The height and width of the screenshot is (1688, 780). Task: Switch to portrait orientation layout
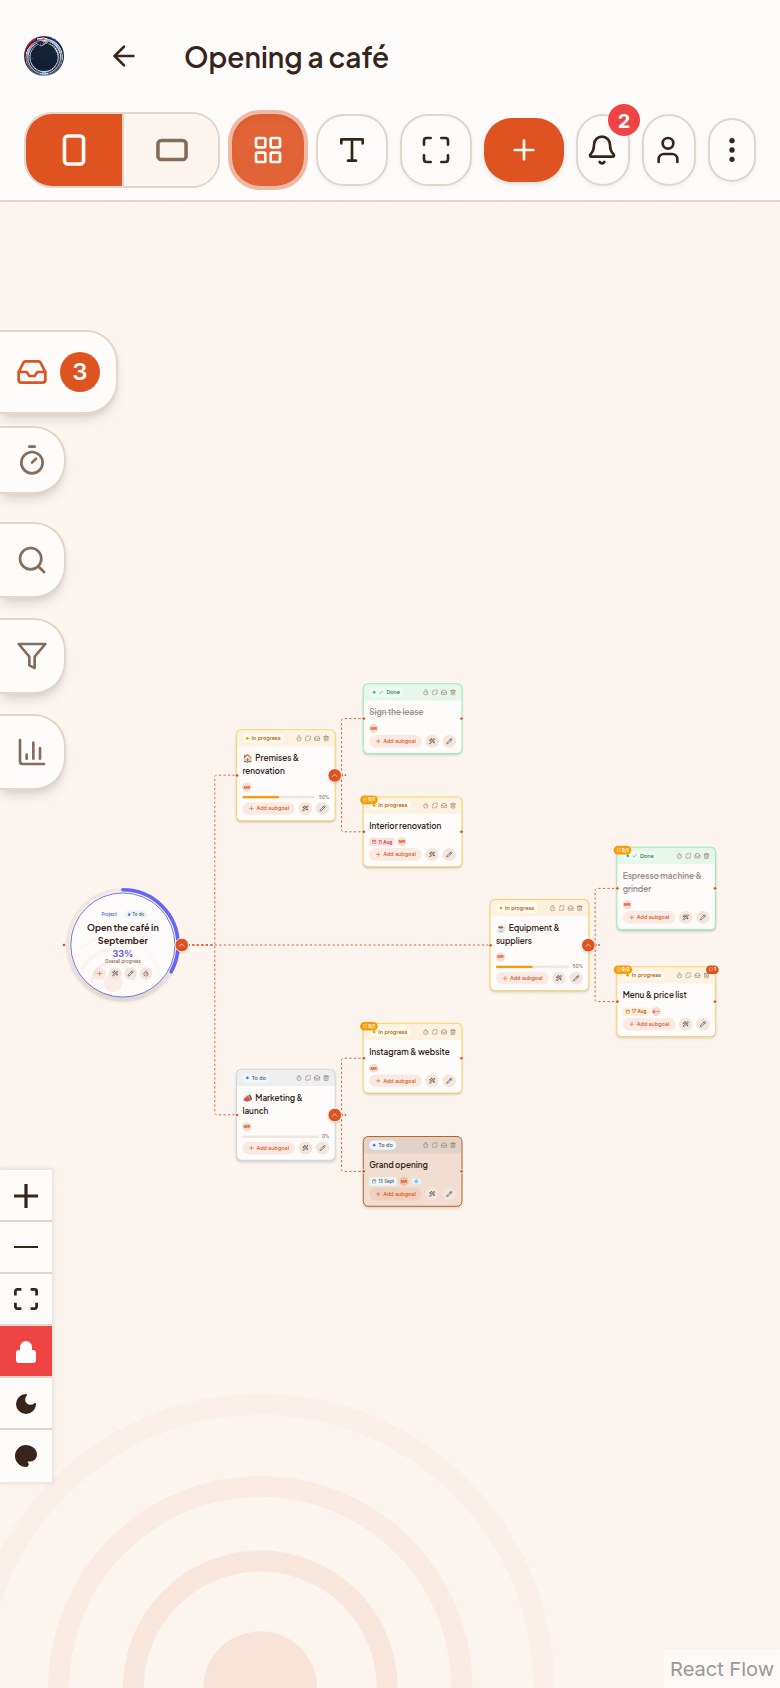(74, 150)
